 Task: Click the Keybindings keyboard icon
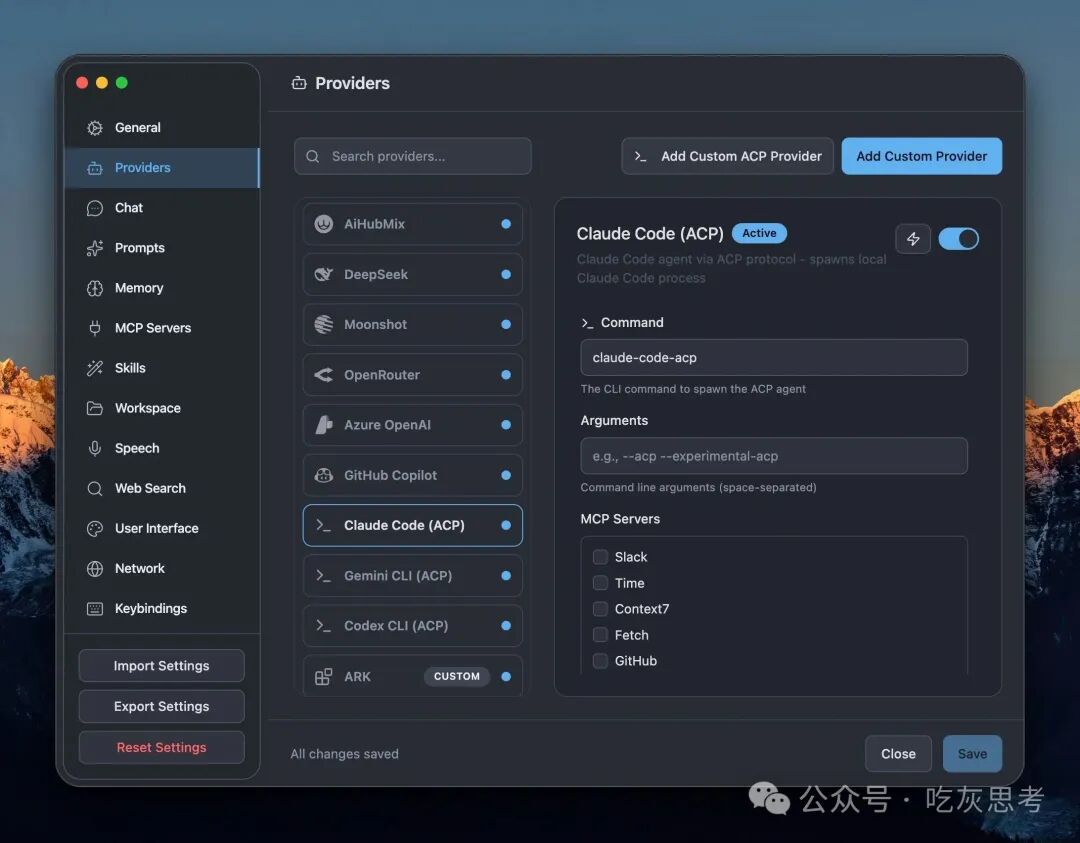95,608
